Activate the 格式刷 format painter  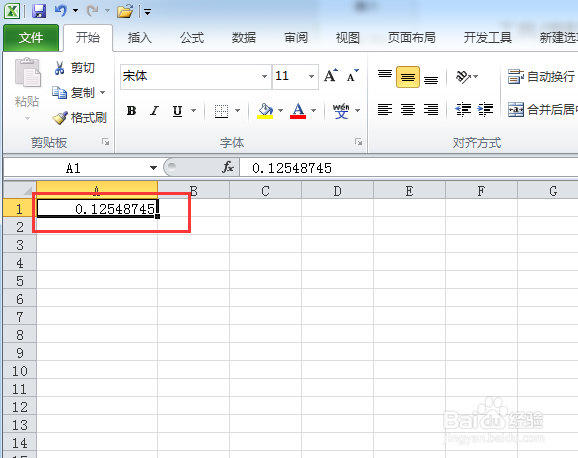click(x=79, y=118)
